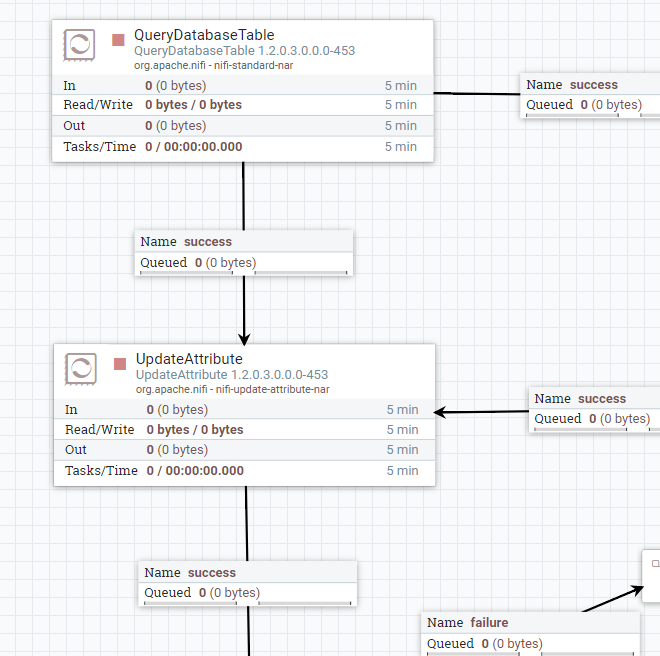
Task: Click the Queued row of connection below UpdateAttribute
Action: pos(248,593)
